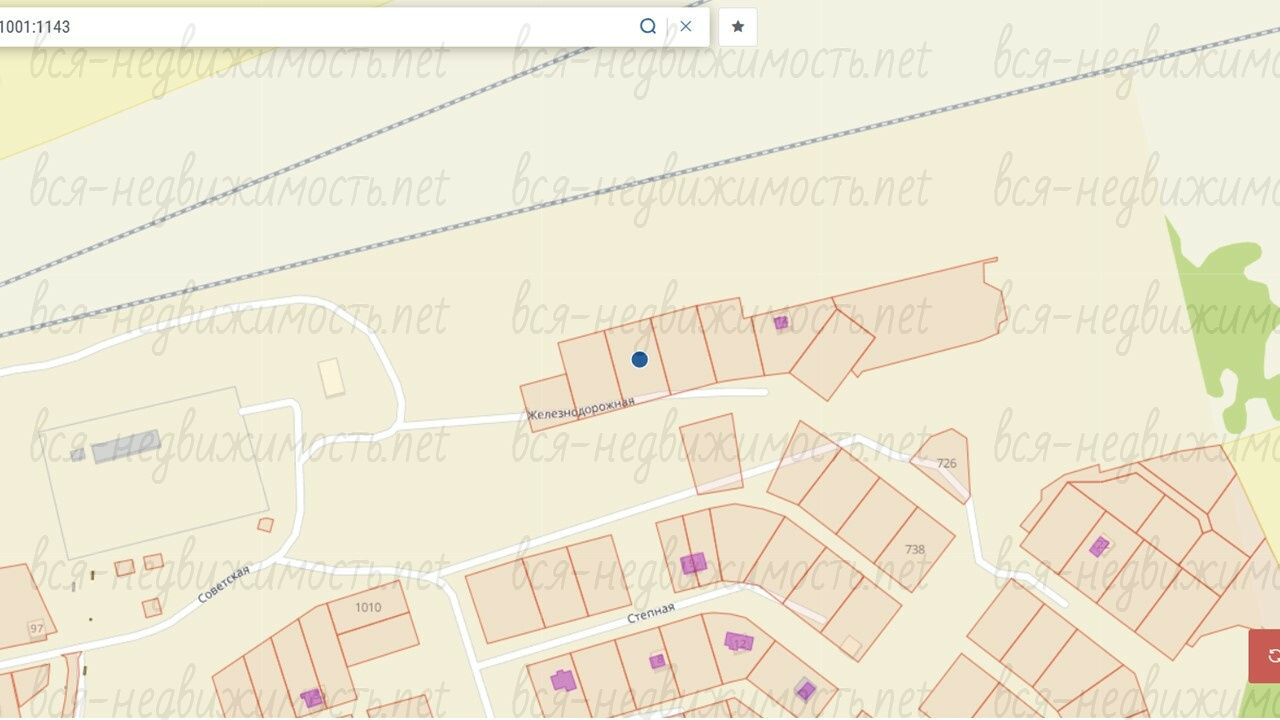Click the large gray building in the fenced lot
Image resolution: width=1280 pixels, height=720 pixels.
(126, 446)
